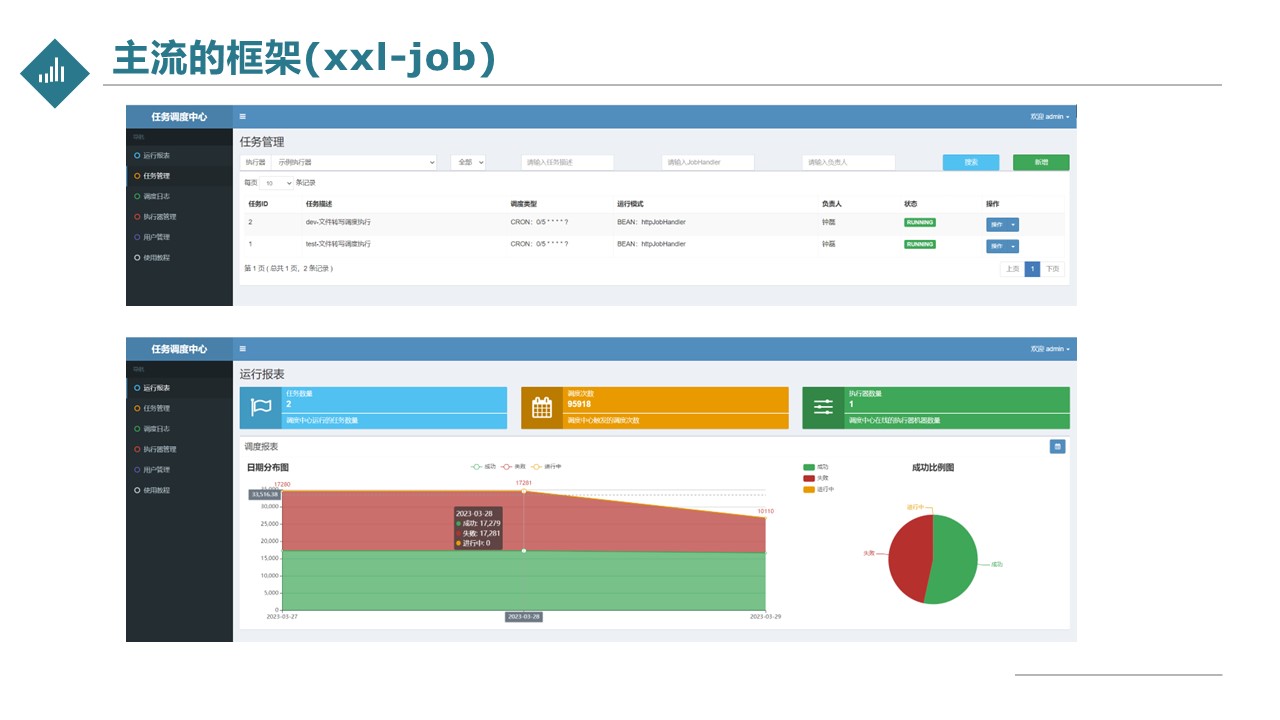Screen dimensions: 1280x720
Task: Expand 欢迎 admin menu in the top panel
Action: pos(1050,117)
